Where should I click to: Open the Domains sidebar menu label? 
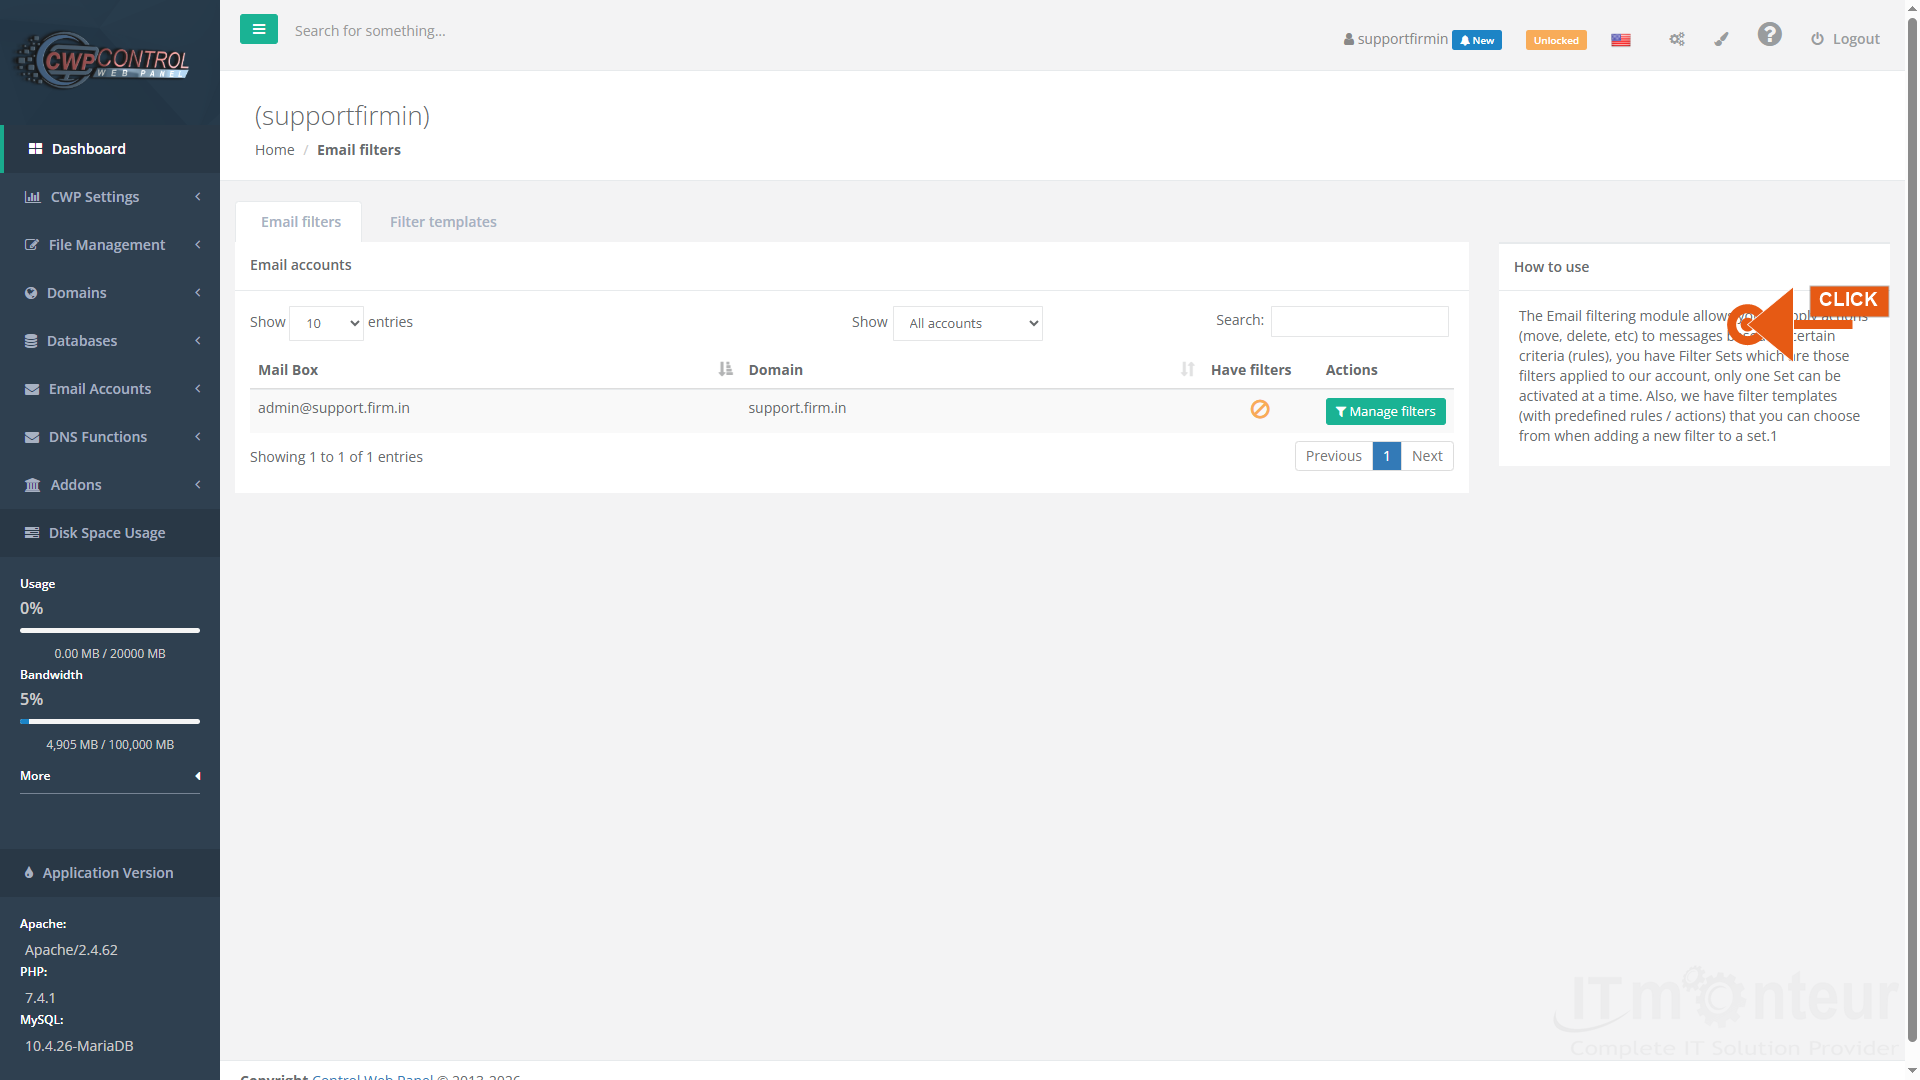[76, 293]
